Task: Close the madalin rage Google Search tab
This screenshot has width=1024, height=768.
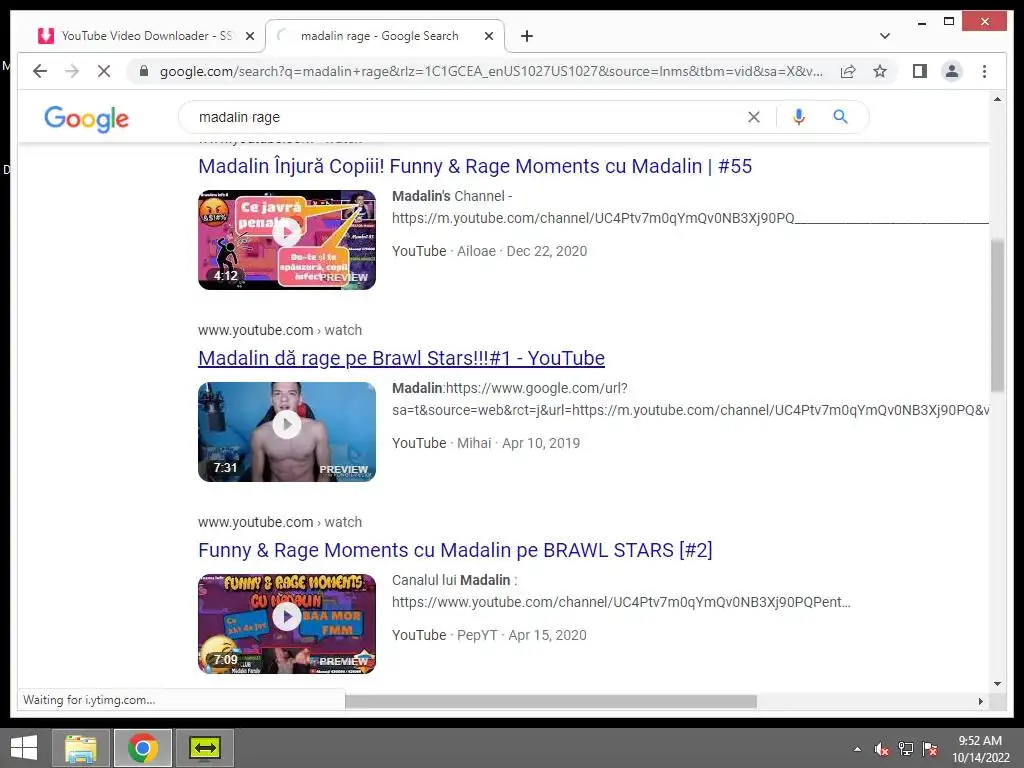Action: tap(488, 36)
